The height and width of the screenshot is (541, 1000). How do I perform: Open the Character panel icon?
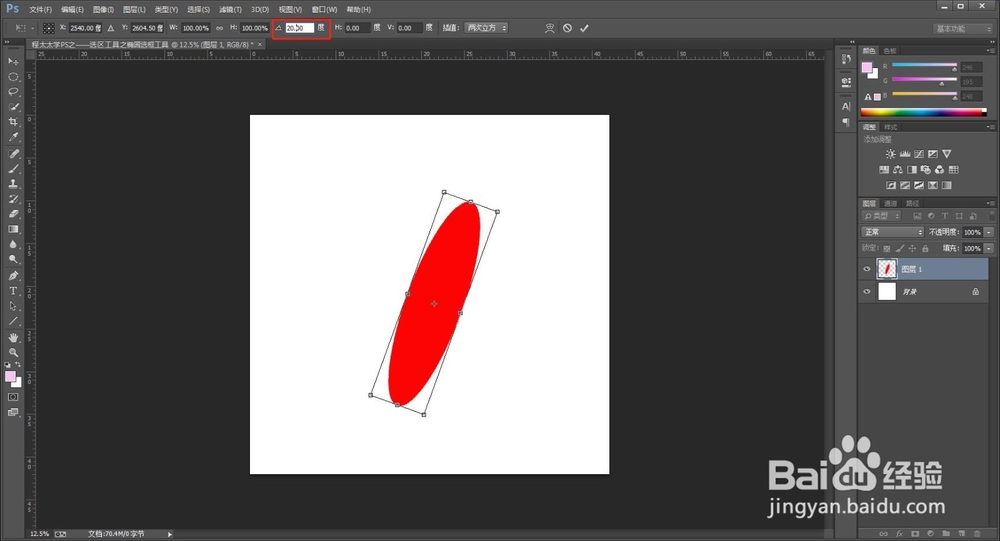pyautogui.click(x=846, y=107)
